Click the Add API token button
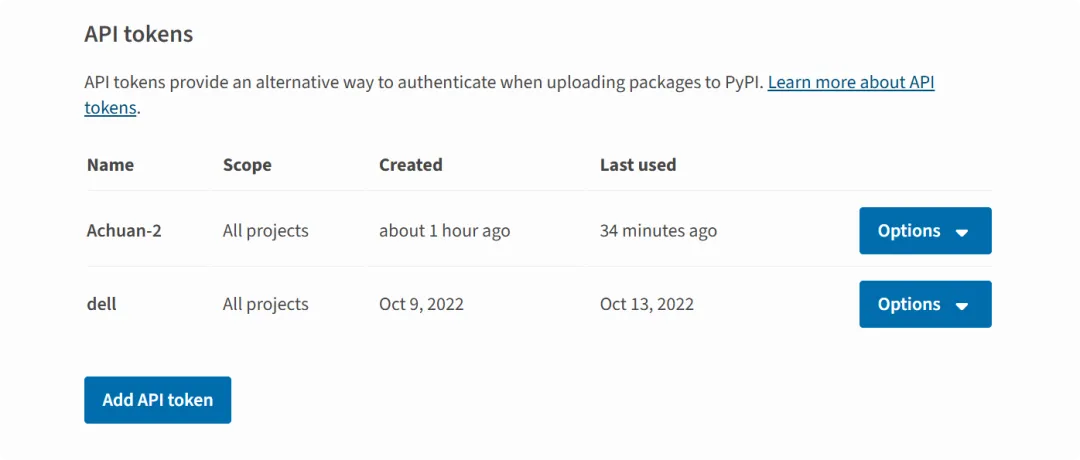Screen dimensions: 1080x460 coord(157,400)
